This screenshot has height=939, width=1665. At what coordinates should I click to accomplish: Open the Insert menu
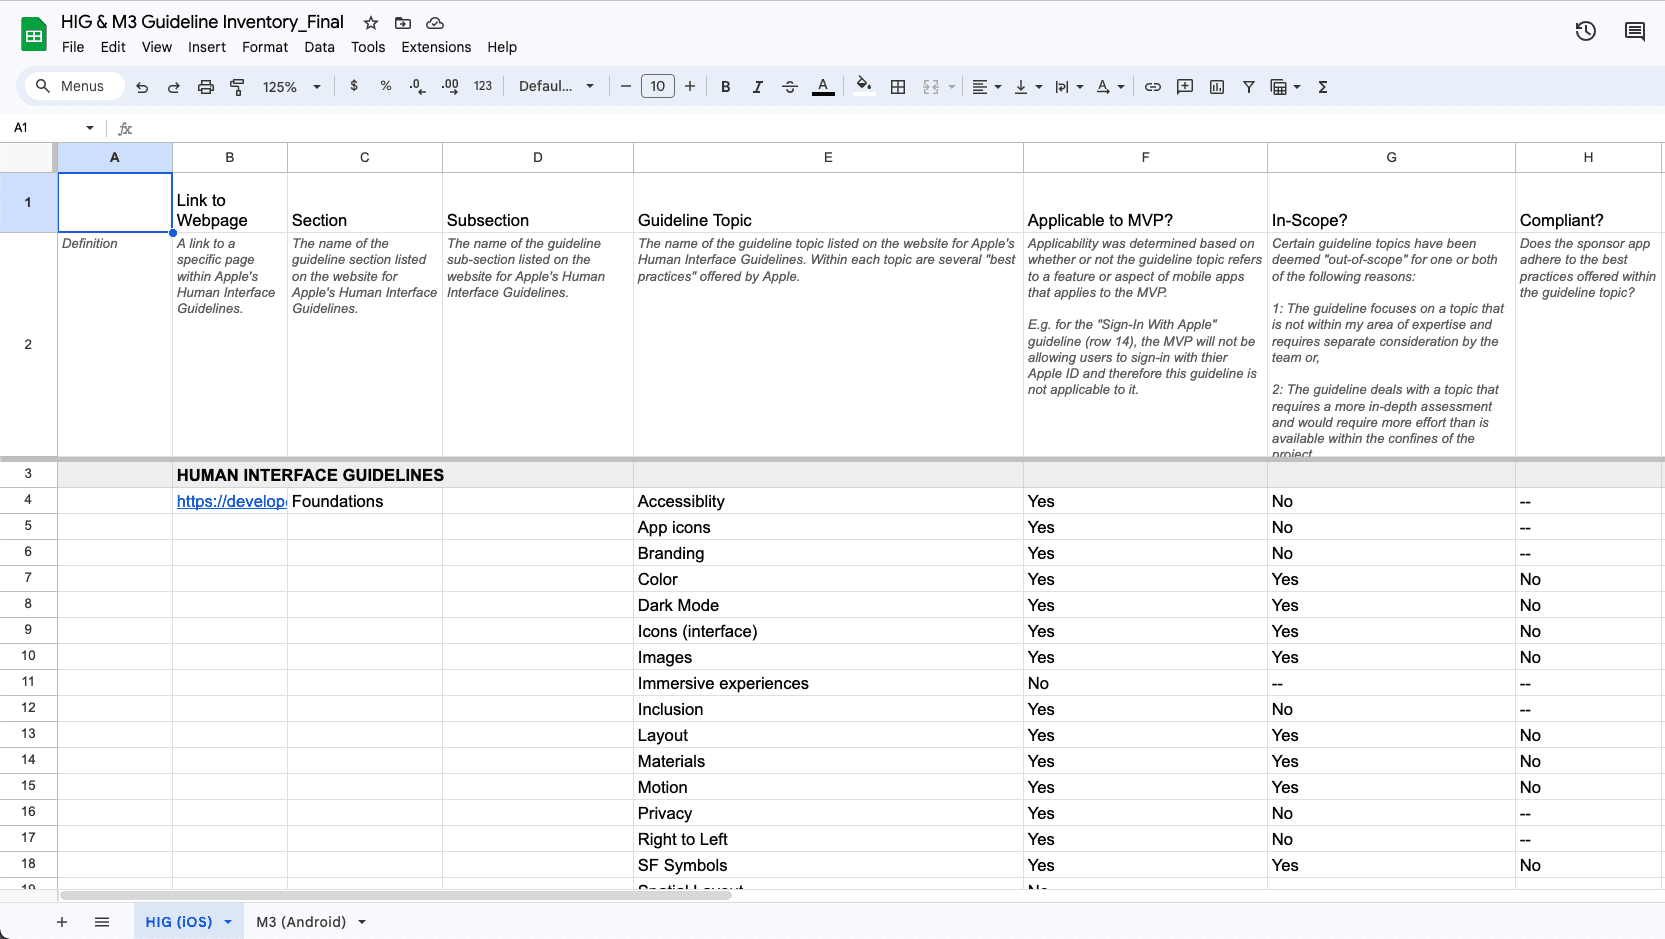coord(207,47)
